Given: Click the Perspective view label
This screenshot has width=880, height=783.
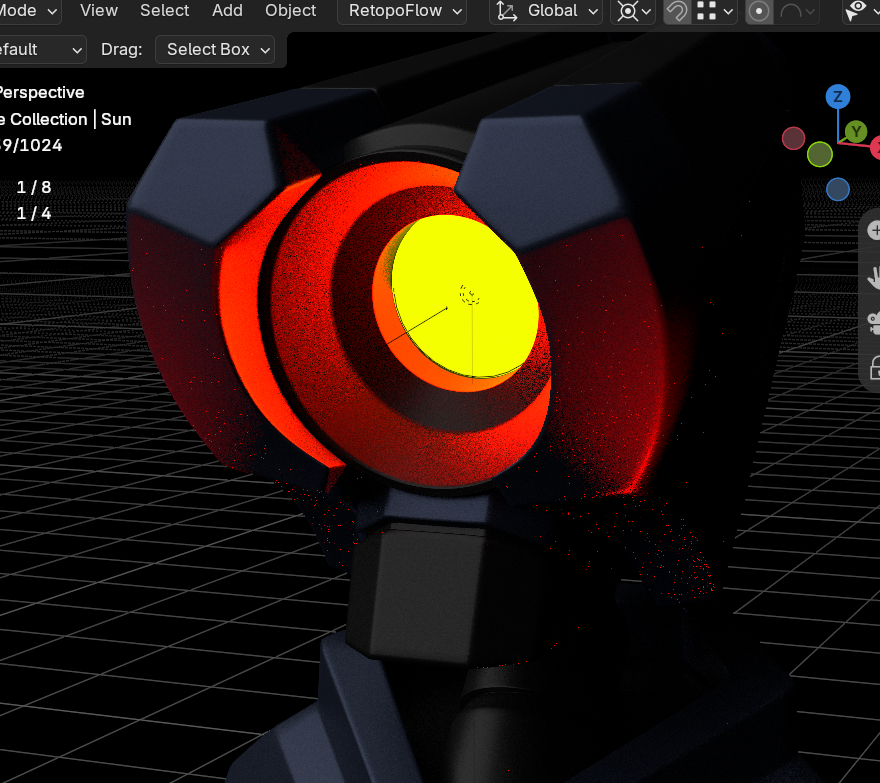Looking at the screenshot, I should 41,92.
